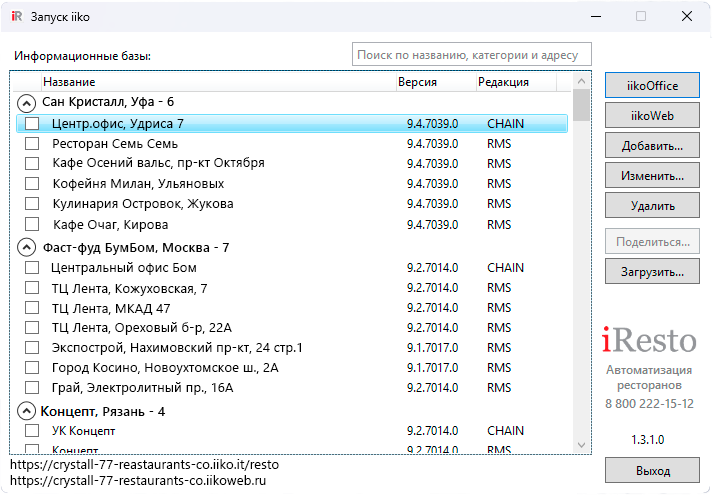Collapse the Фаст-фуд БумБом, Москва group

(x=26, y=247)
